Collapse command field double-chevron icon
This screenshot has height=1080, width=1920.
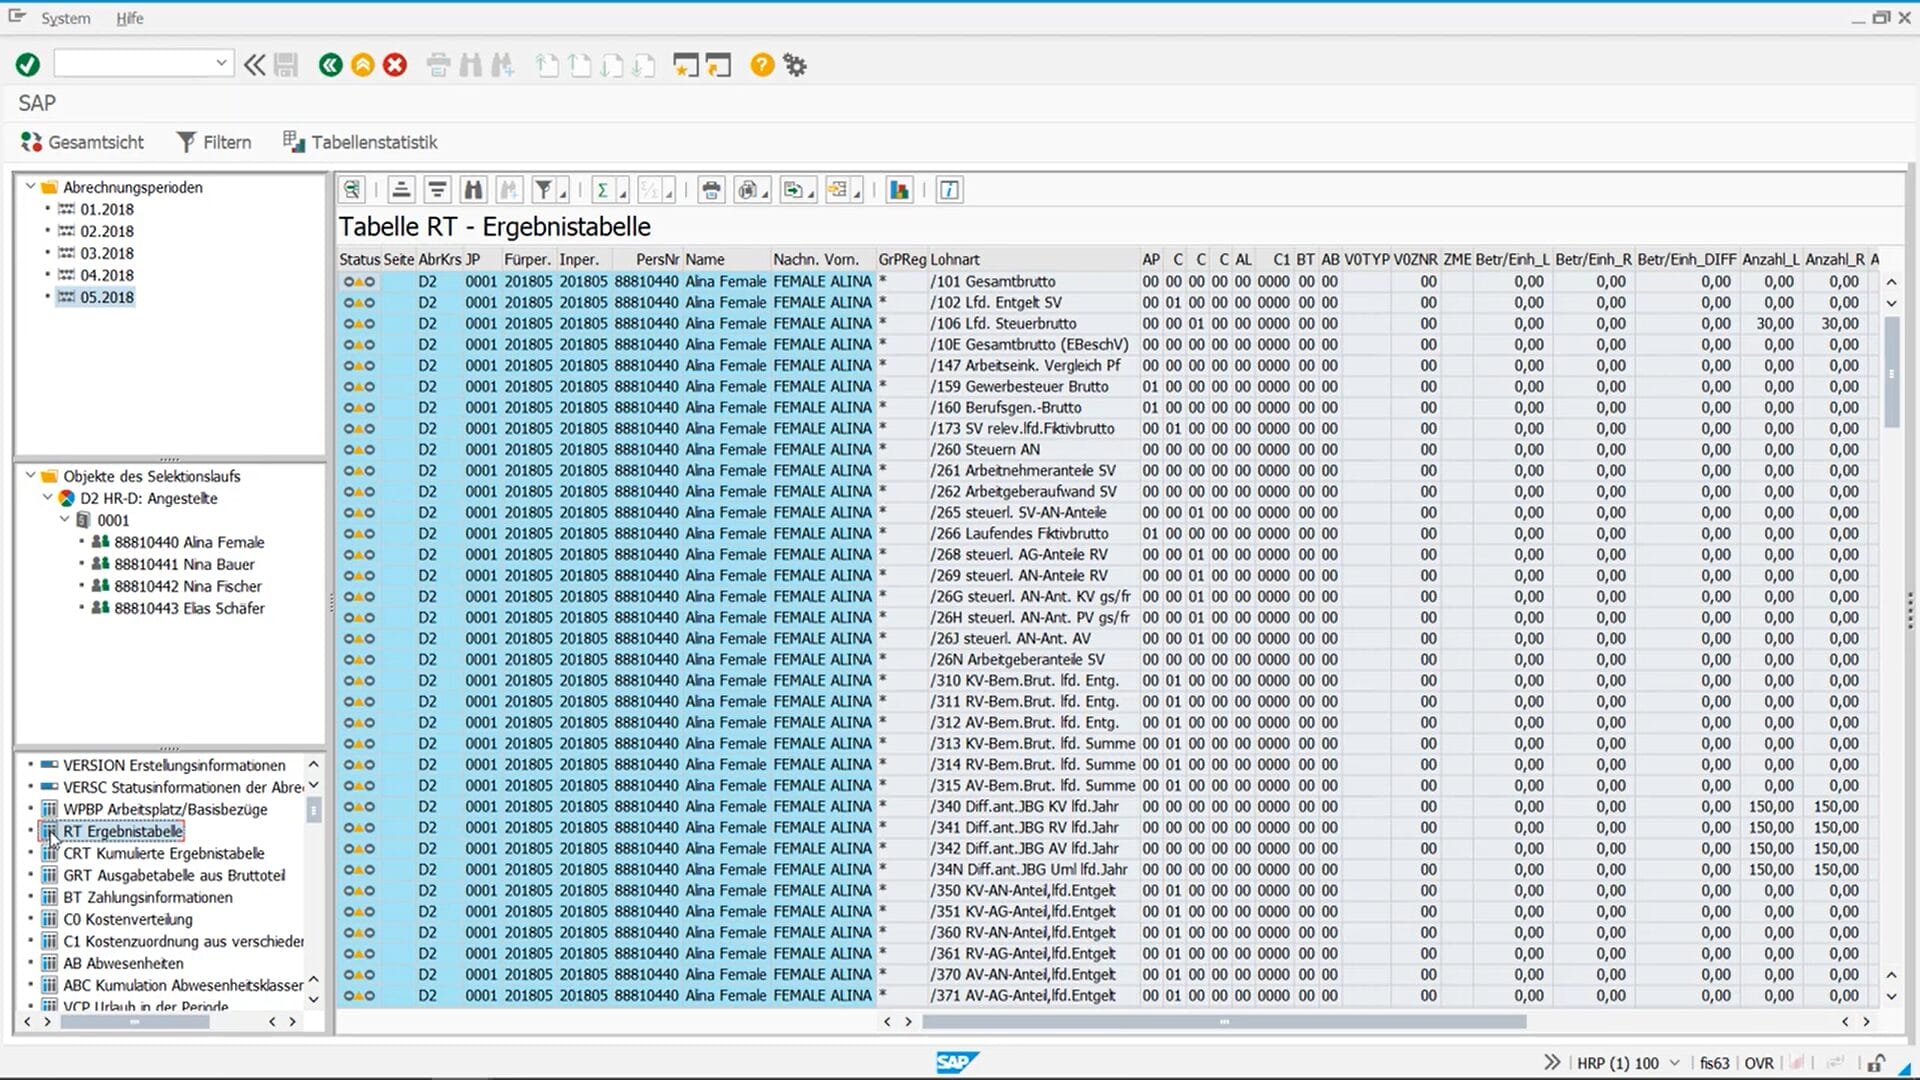[255, 65]
